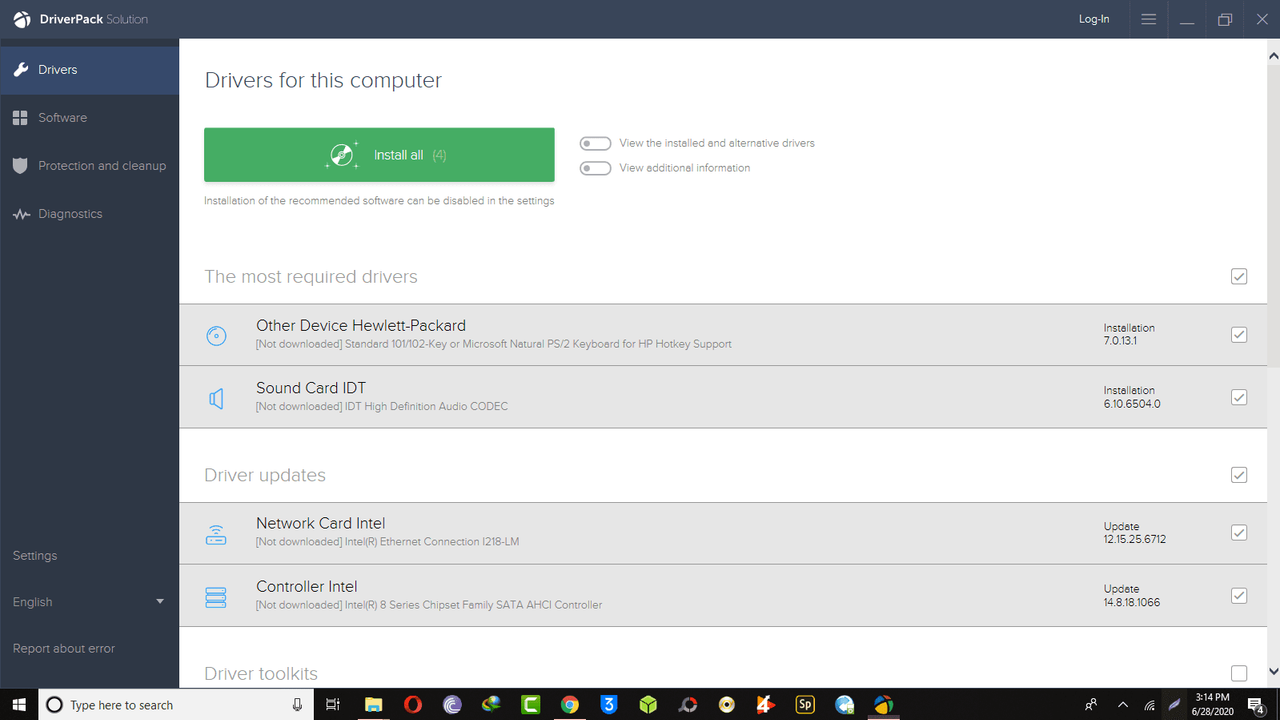The width and height of the screenshot is (1280, 720).
Task: Open the notification center icon
Action: coord(1256,705)
